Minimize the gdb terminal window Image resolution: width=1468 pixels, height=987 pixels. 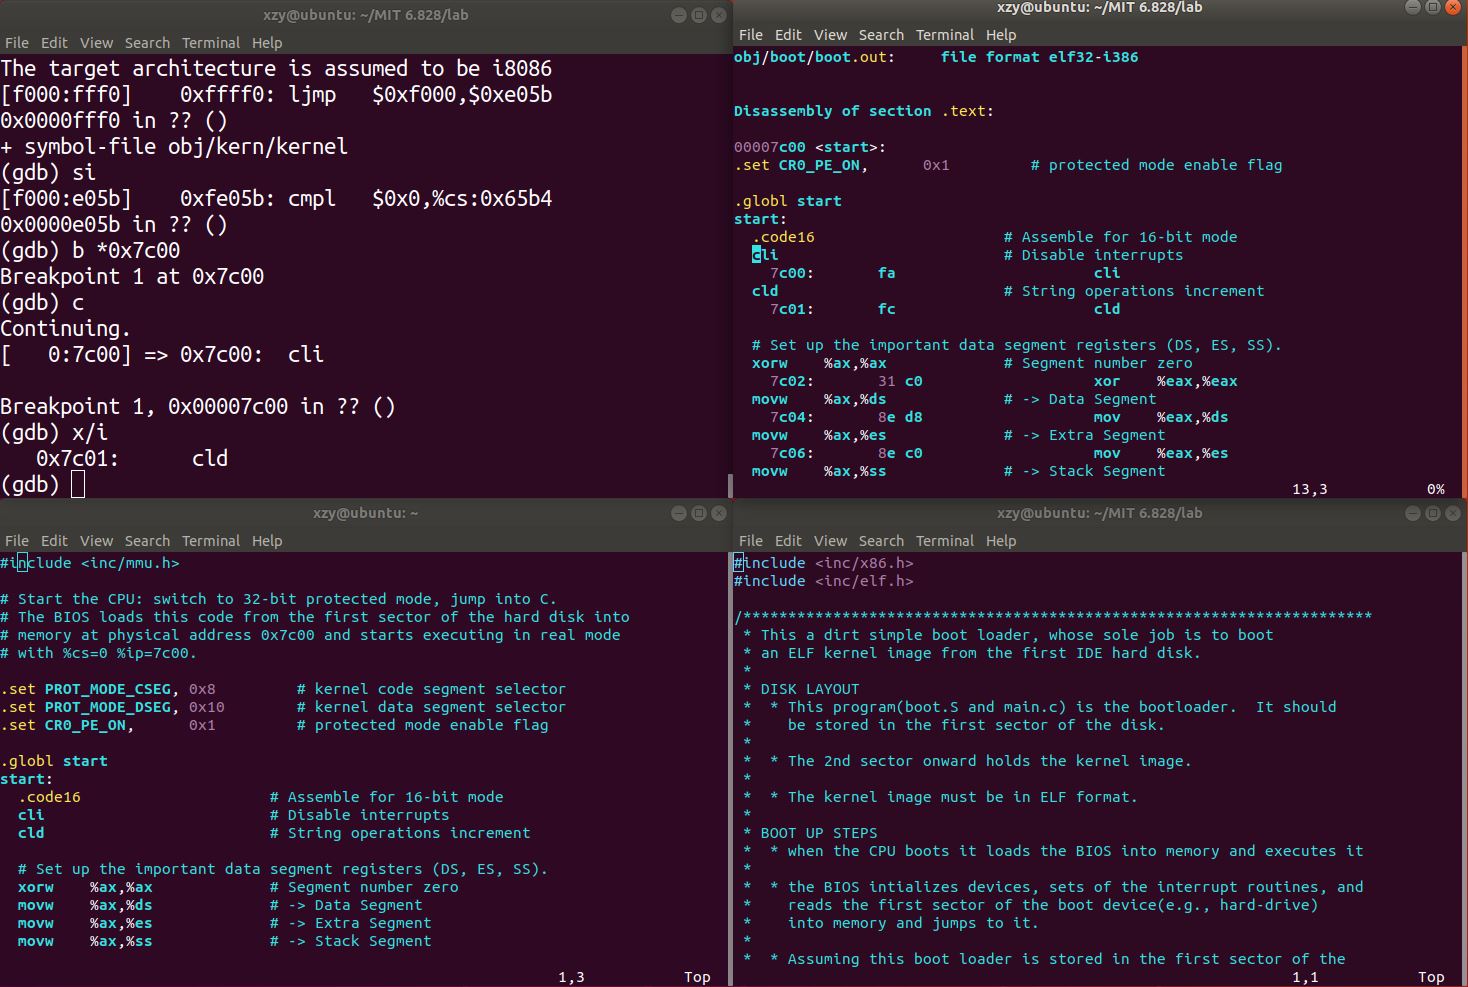(679, 15)
